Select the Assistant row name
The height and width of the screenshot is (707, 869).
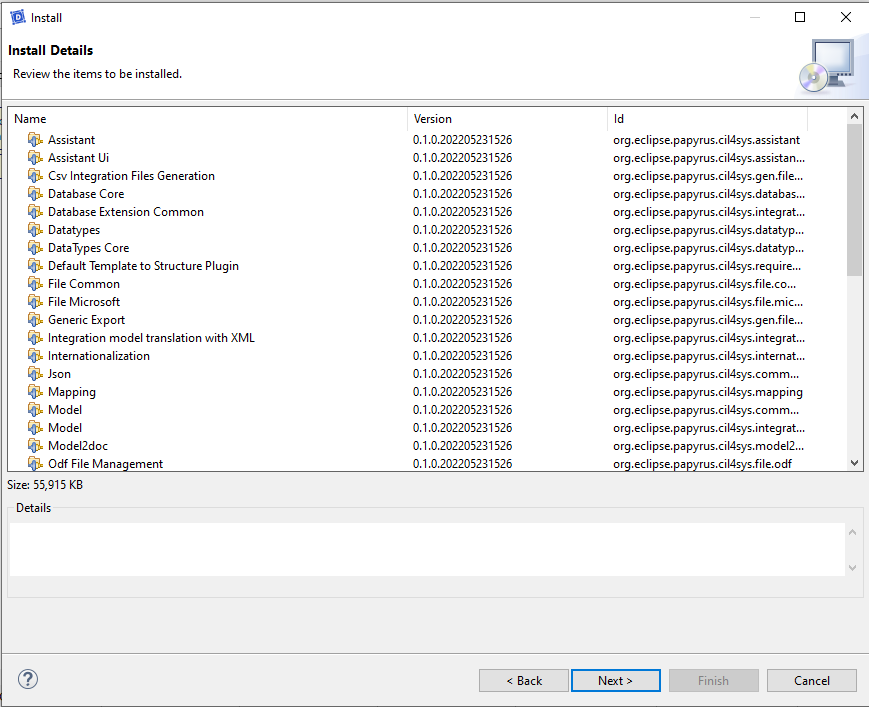(x=71, y=140)
